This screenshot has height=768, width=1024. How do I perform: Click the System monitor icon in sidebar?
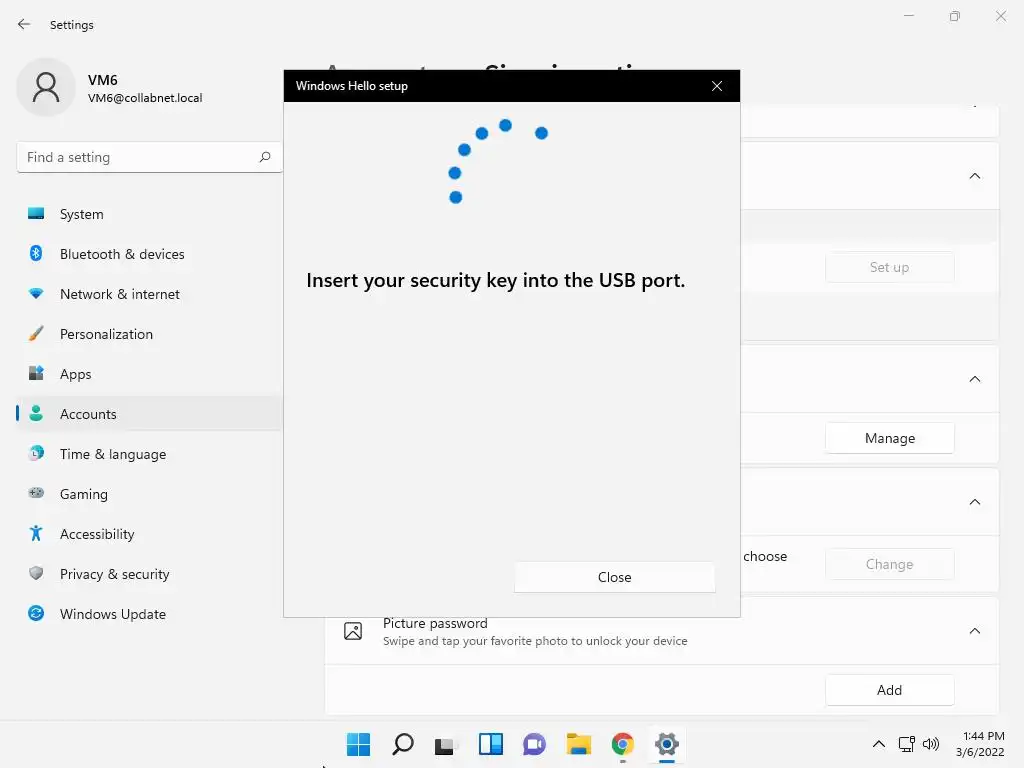pyautogui.click(x=36, y=214)
